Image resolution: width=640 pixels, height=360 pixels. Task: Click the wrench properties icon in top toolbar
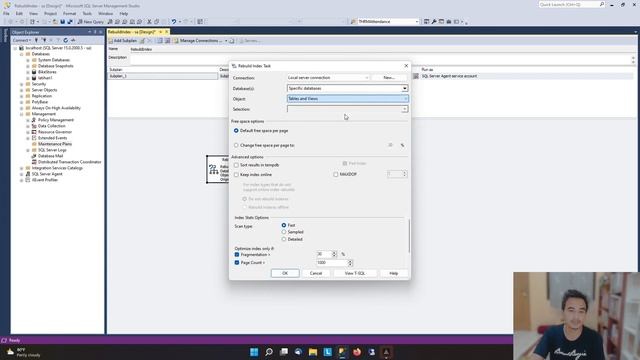click(434, 22)
